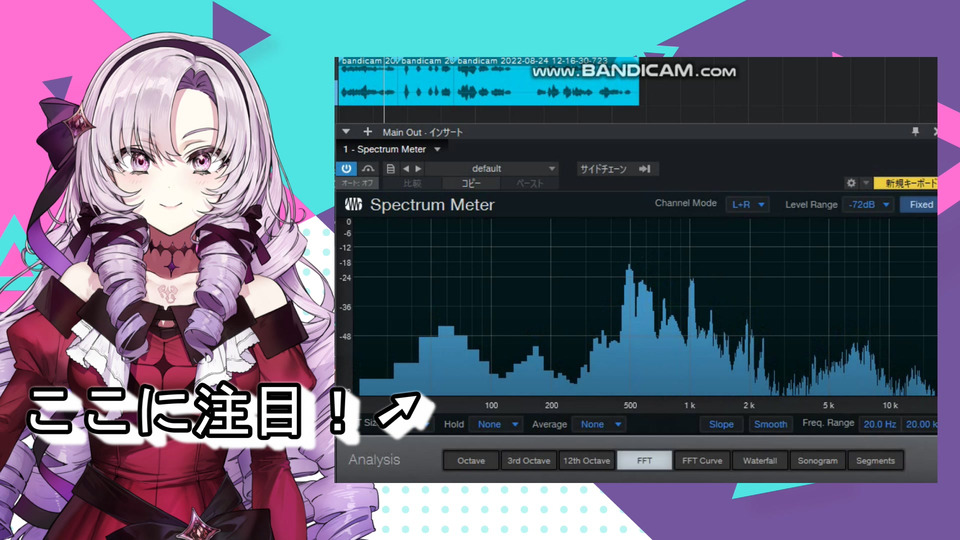Screen dimensions: 960x540
Task: Select the Waterfall analysis mode
Action: 760,460
